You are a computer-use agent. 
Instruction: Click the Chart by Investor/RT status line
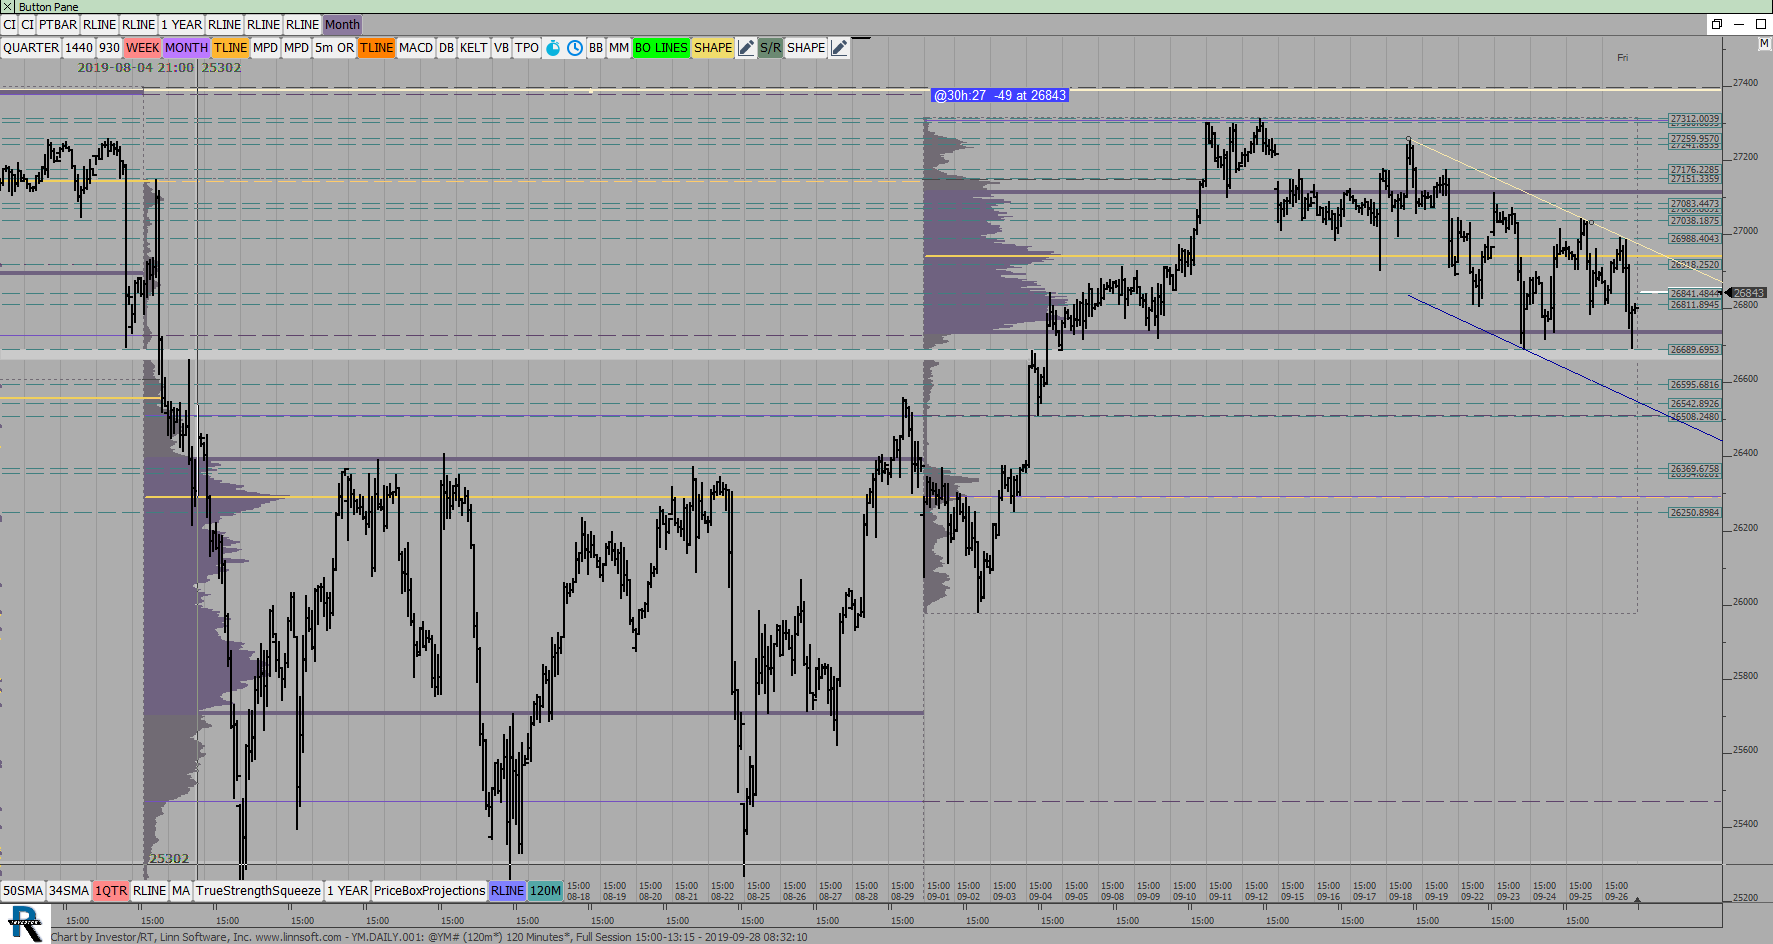(429, 937)
